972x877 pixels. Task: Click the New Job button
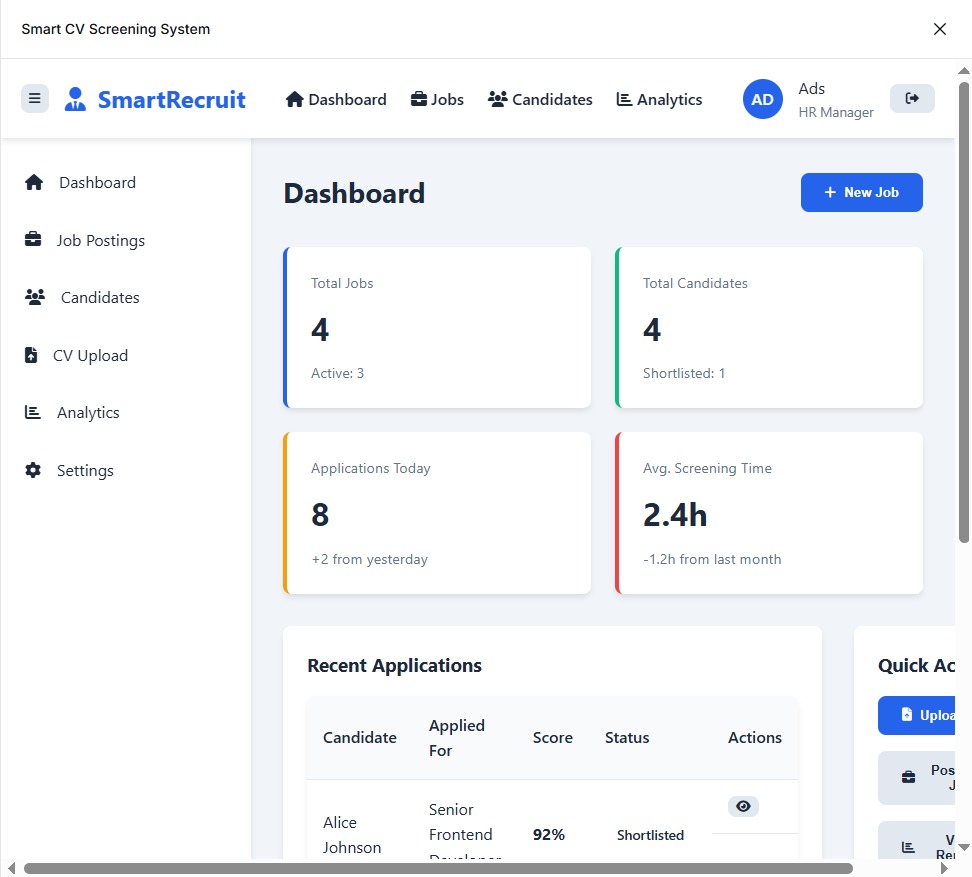[861, 192]
